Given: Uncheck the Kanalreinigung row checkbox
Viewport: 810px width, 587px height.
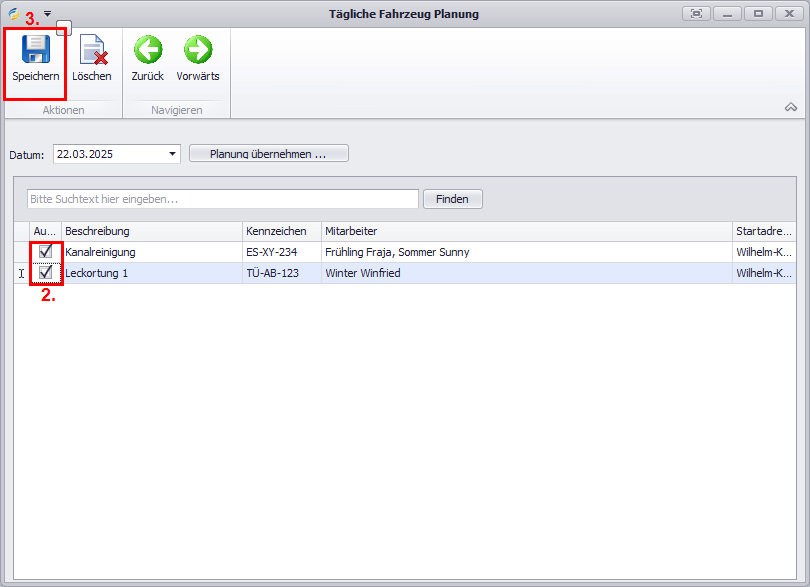Looking at the screenshot, I should (x=46, y=252).
